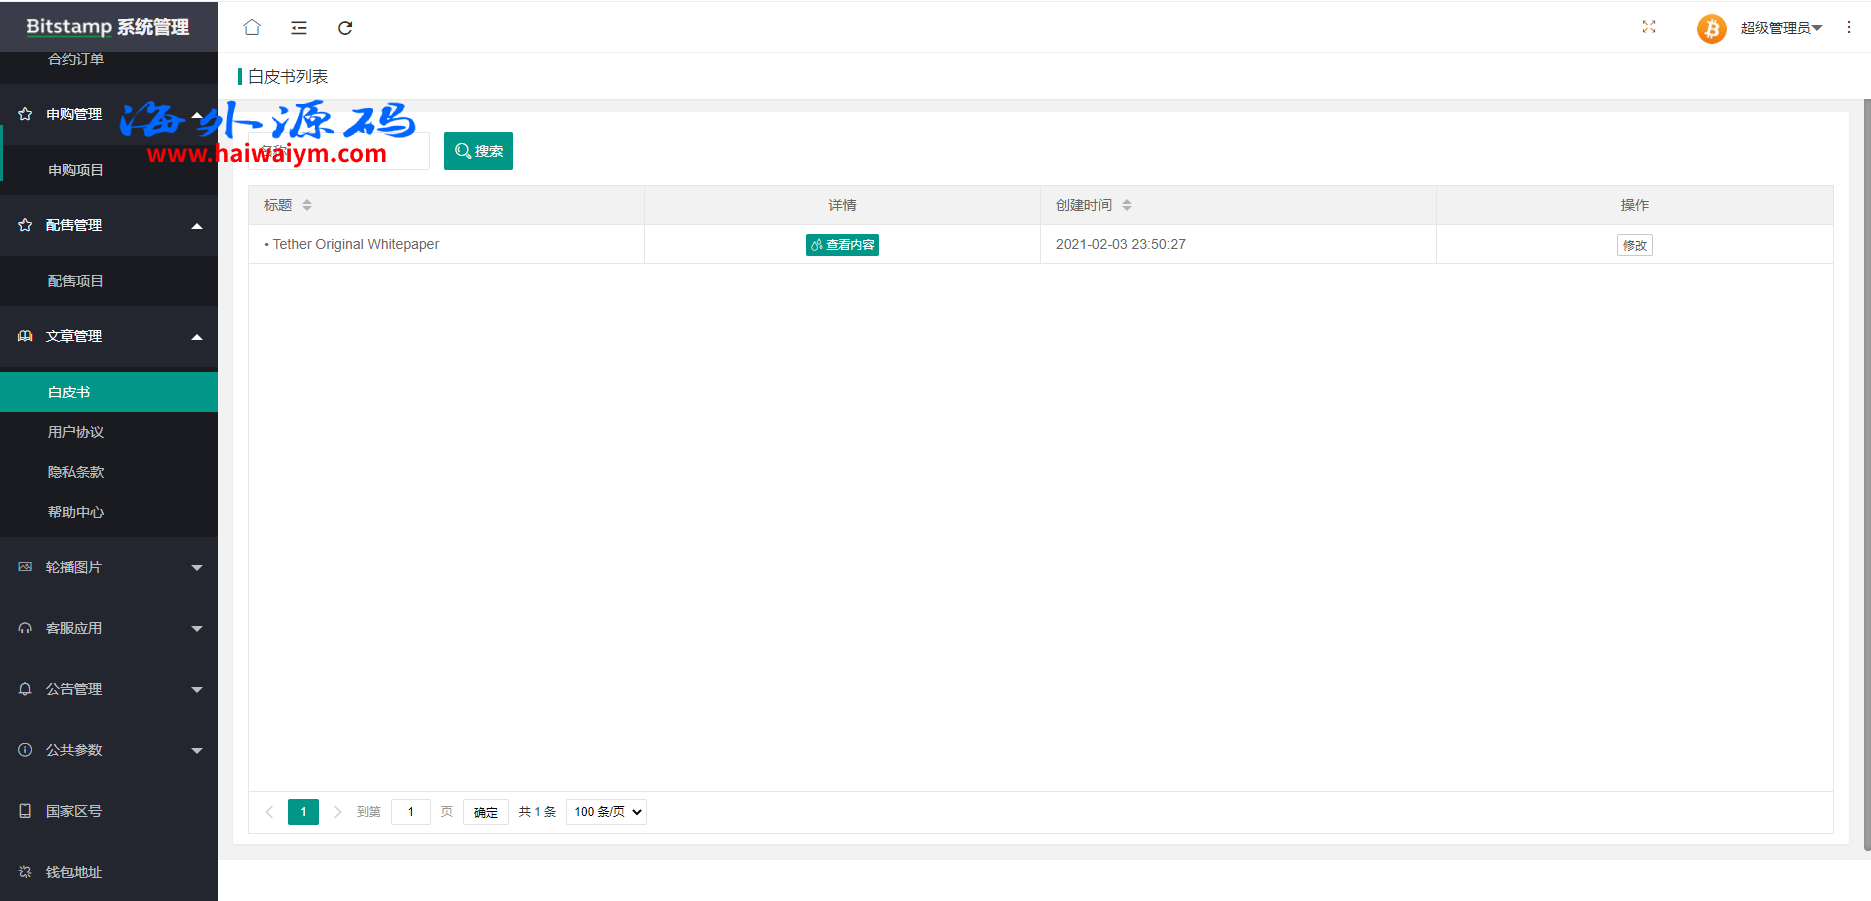Click the Bitcoin avatar icon
The image size is (1871, 901).
pyautogui.click(x=1711, y=28)
